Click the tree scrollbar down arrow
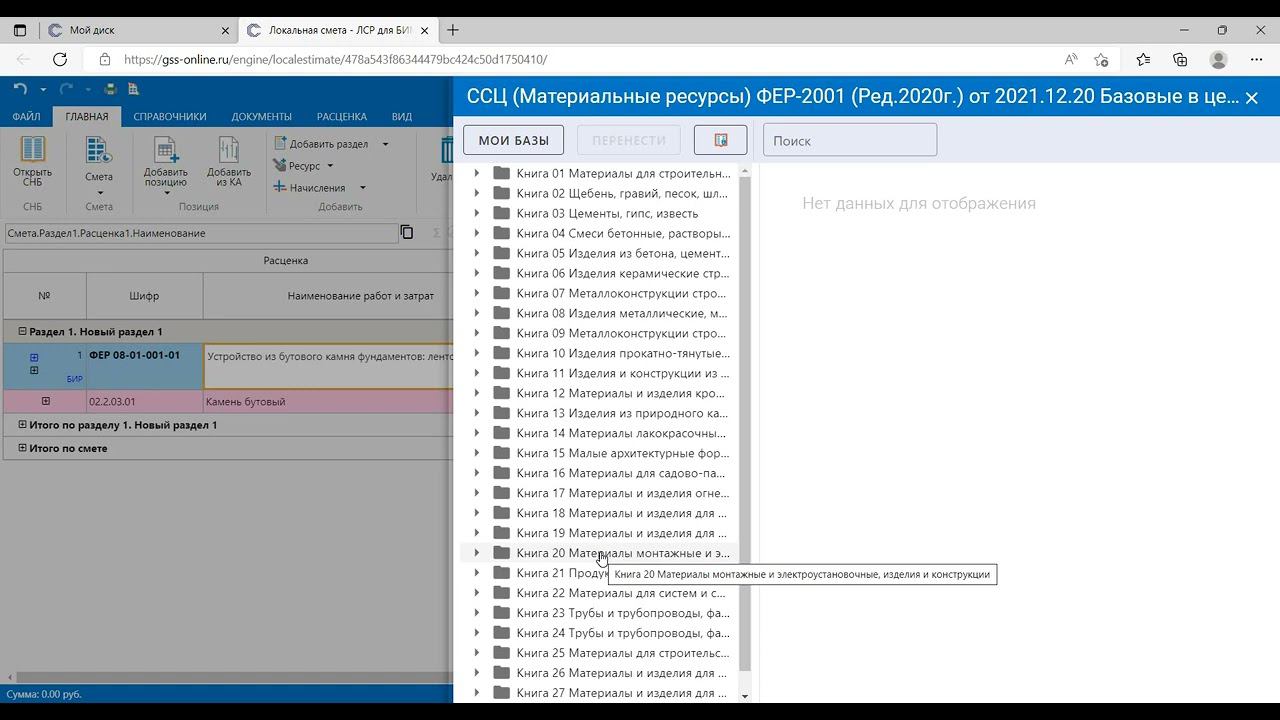The height and width of the screenshot is (720, 1280). coord(745,695)
